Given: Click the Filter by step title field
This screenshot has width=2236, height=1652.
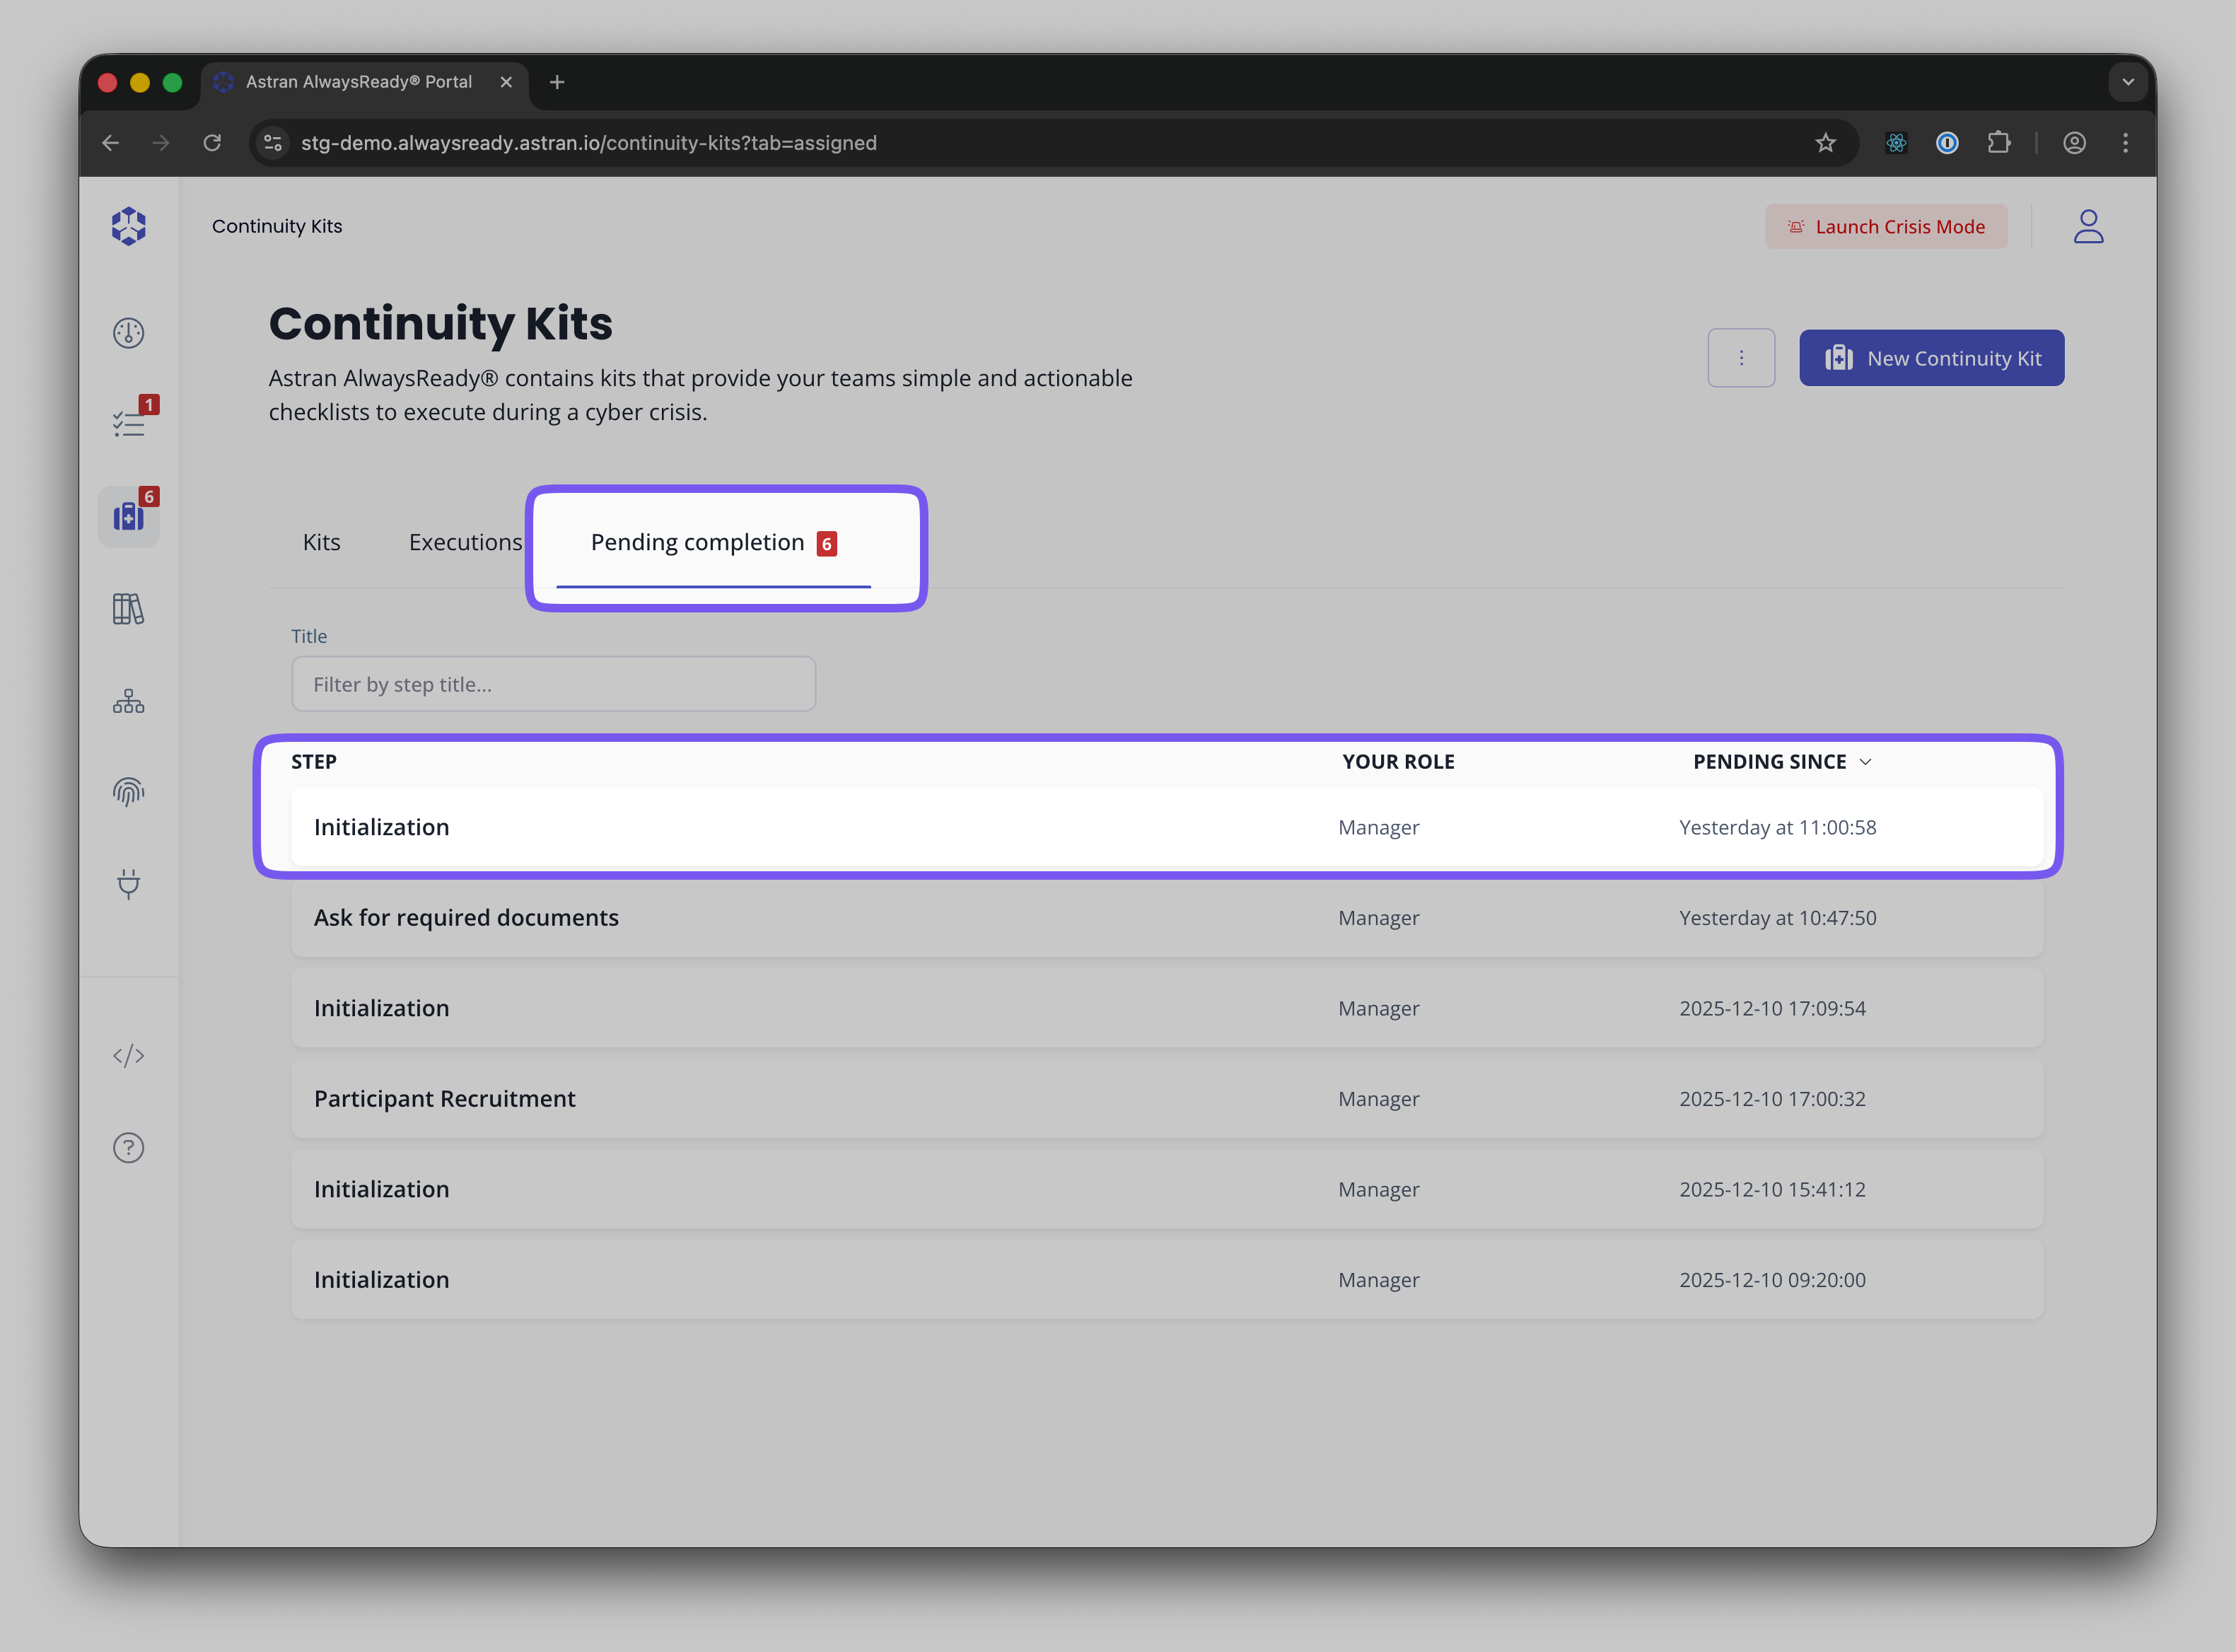Looking at the screenshot, I should (x=553, y=685).
